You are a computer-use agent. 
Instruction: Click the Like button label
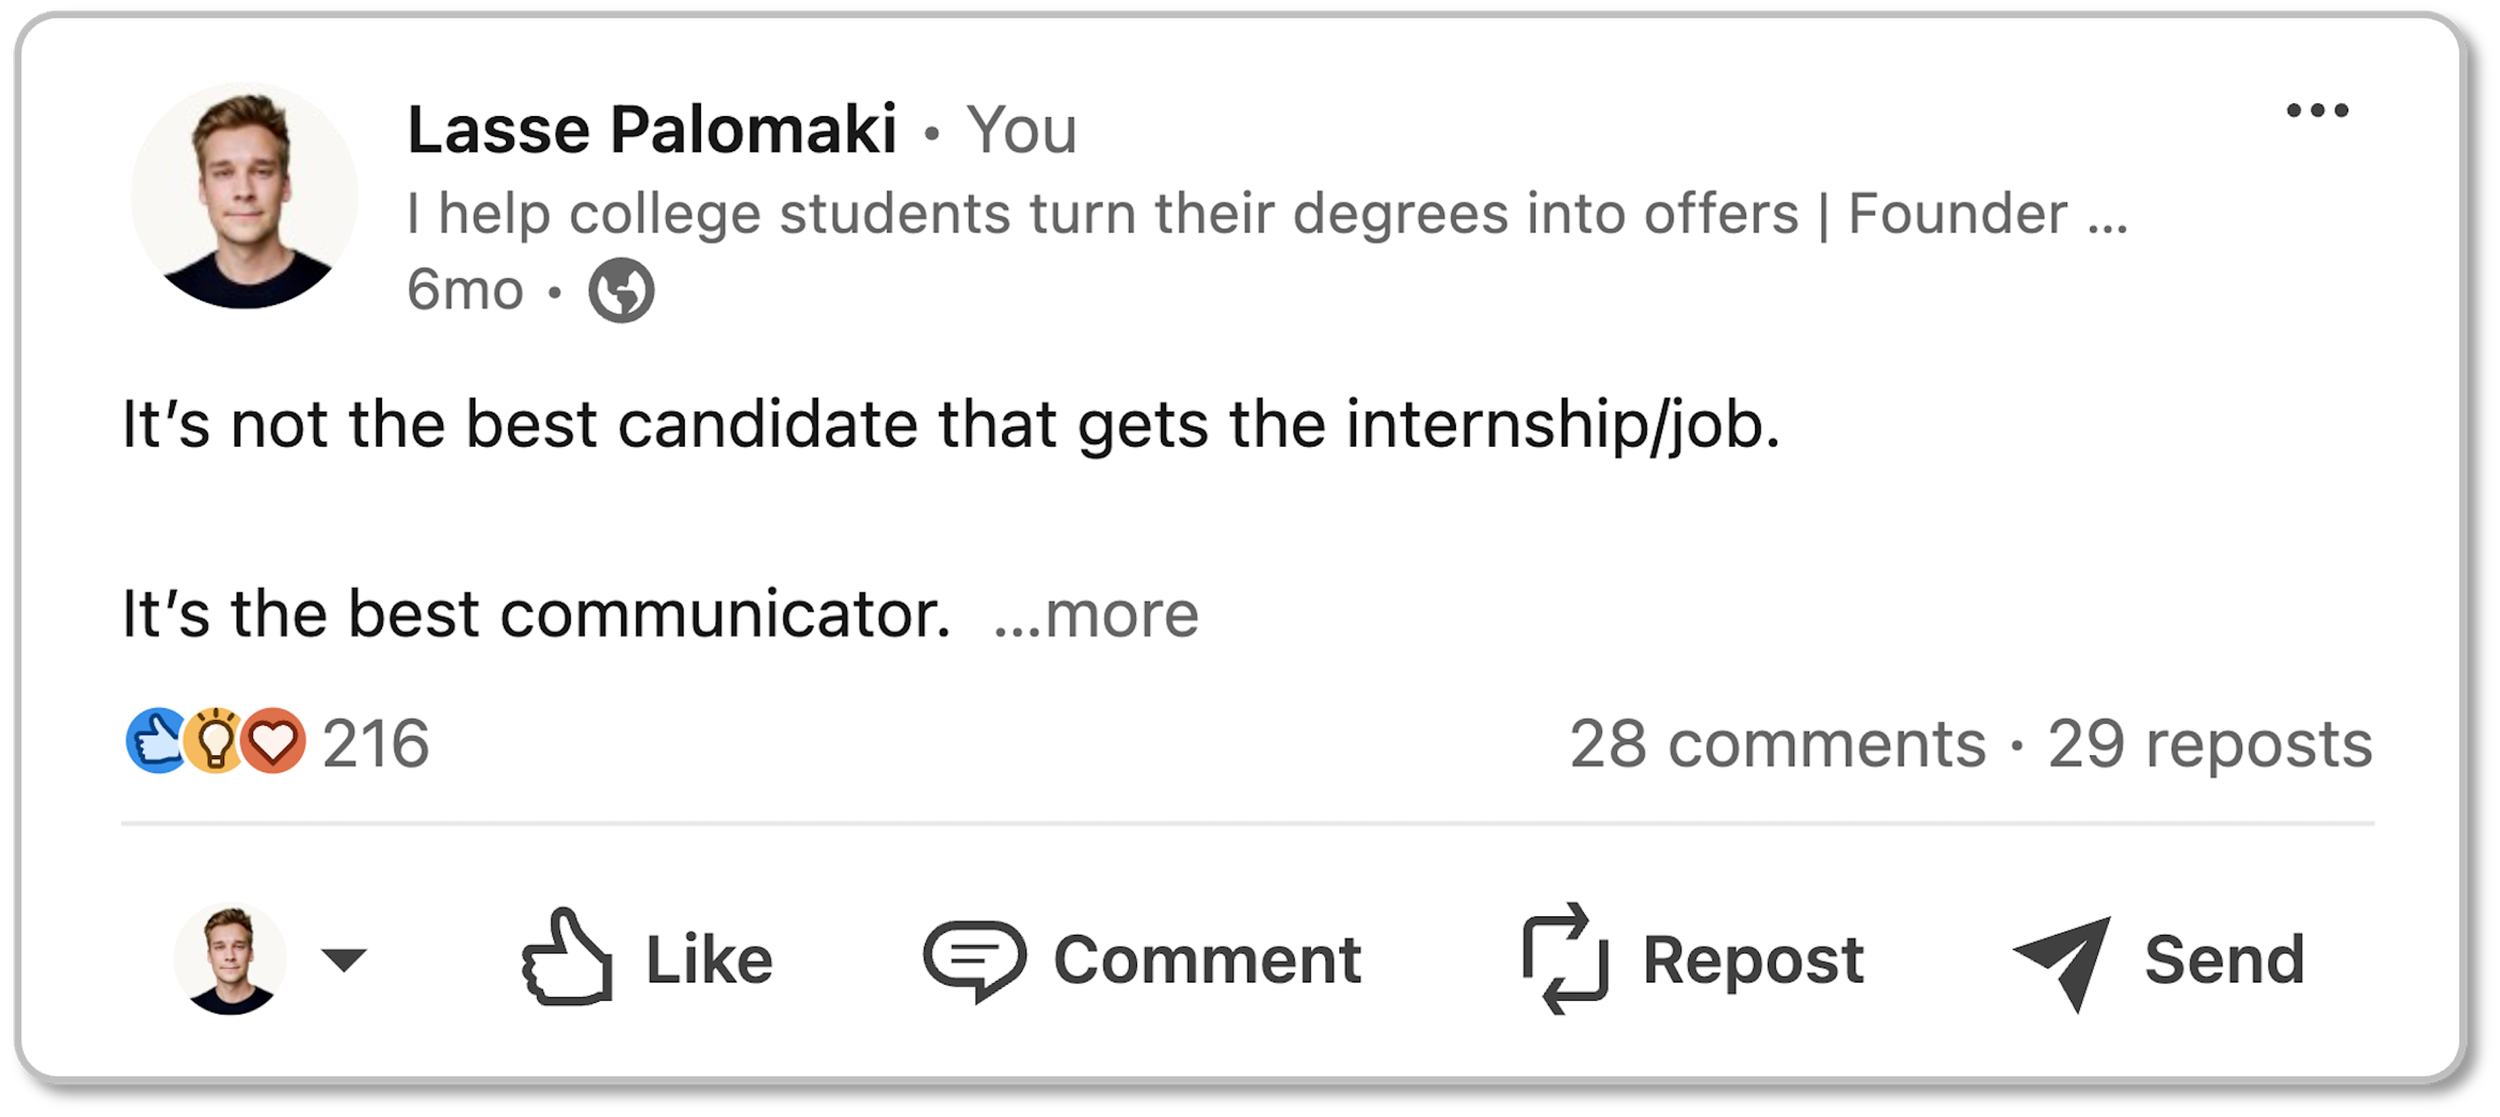[x=709, y=960]
